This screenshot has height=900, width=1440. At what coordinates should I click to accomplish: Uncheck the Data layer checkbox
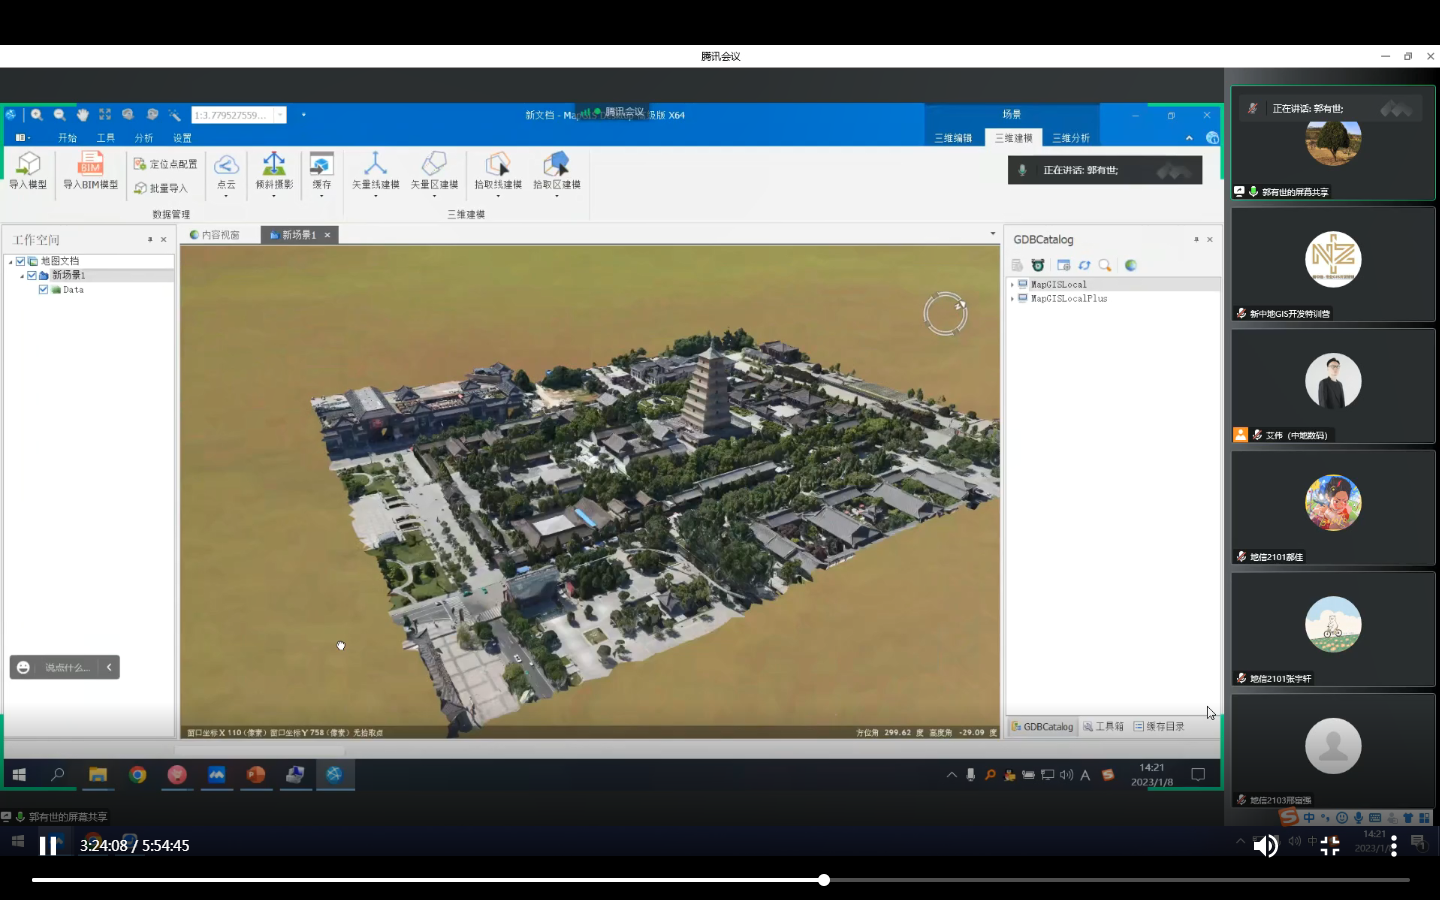click(x=43, y=290)
